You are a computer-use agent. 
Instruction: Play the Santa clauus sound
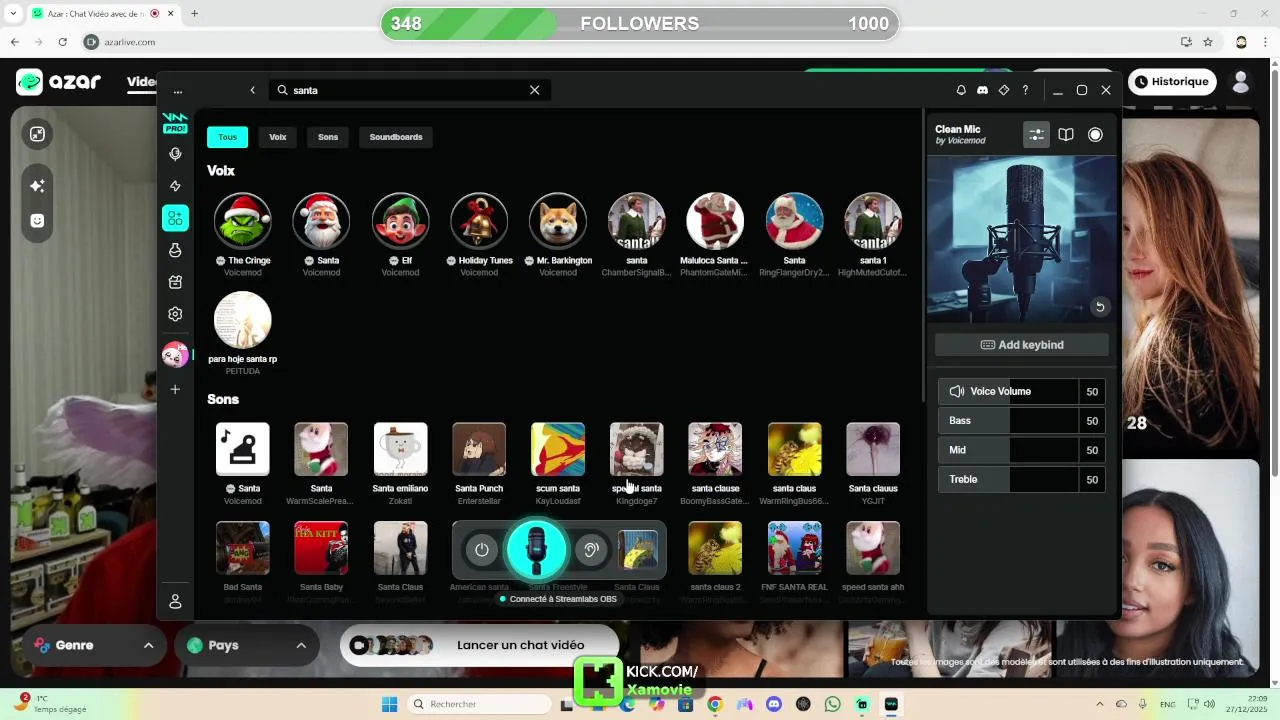[873, 449]
